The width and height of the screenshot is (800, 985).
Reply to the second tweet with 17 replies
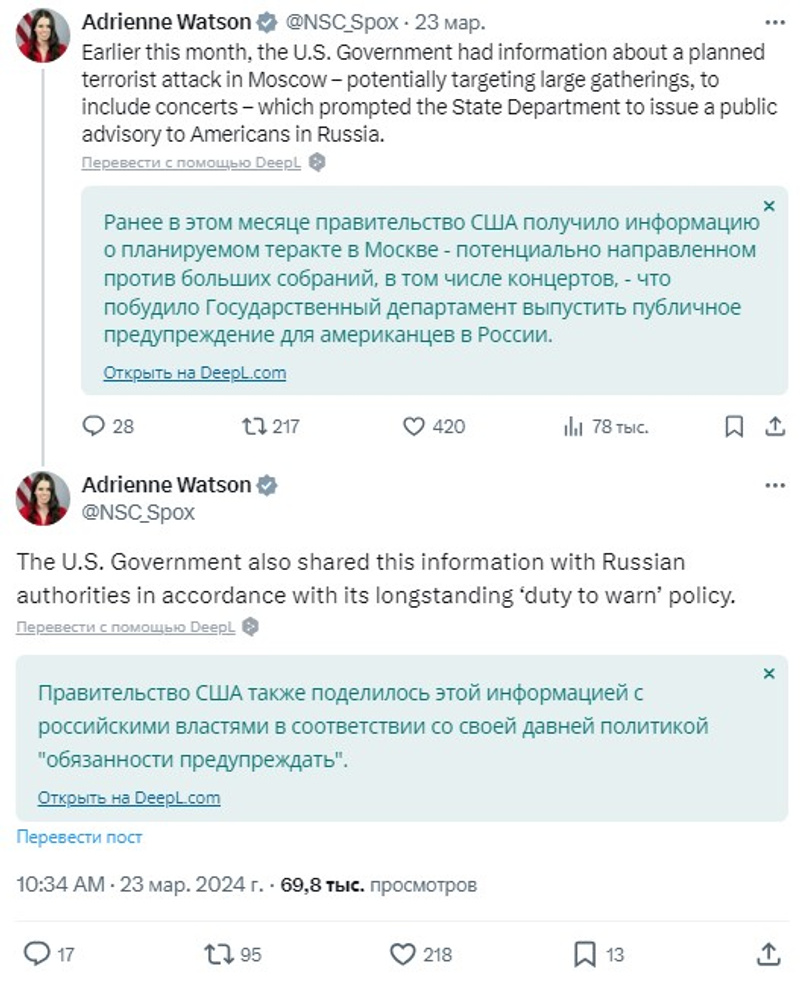(x=36, y=954)
